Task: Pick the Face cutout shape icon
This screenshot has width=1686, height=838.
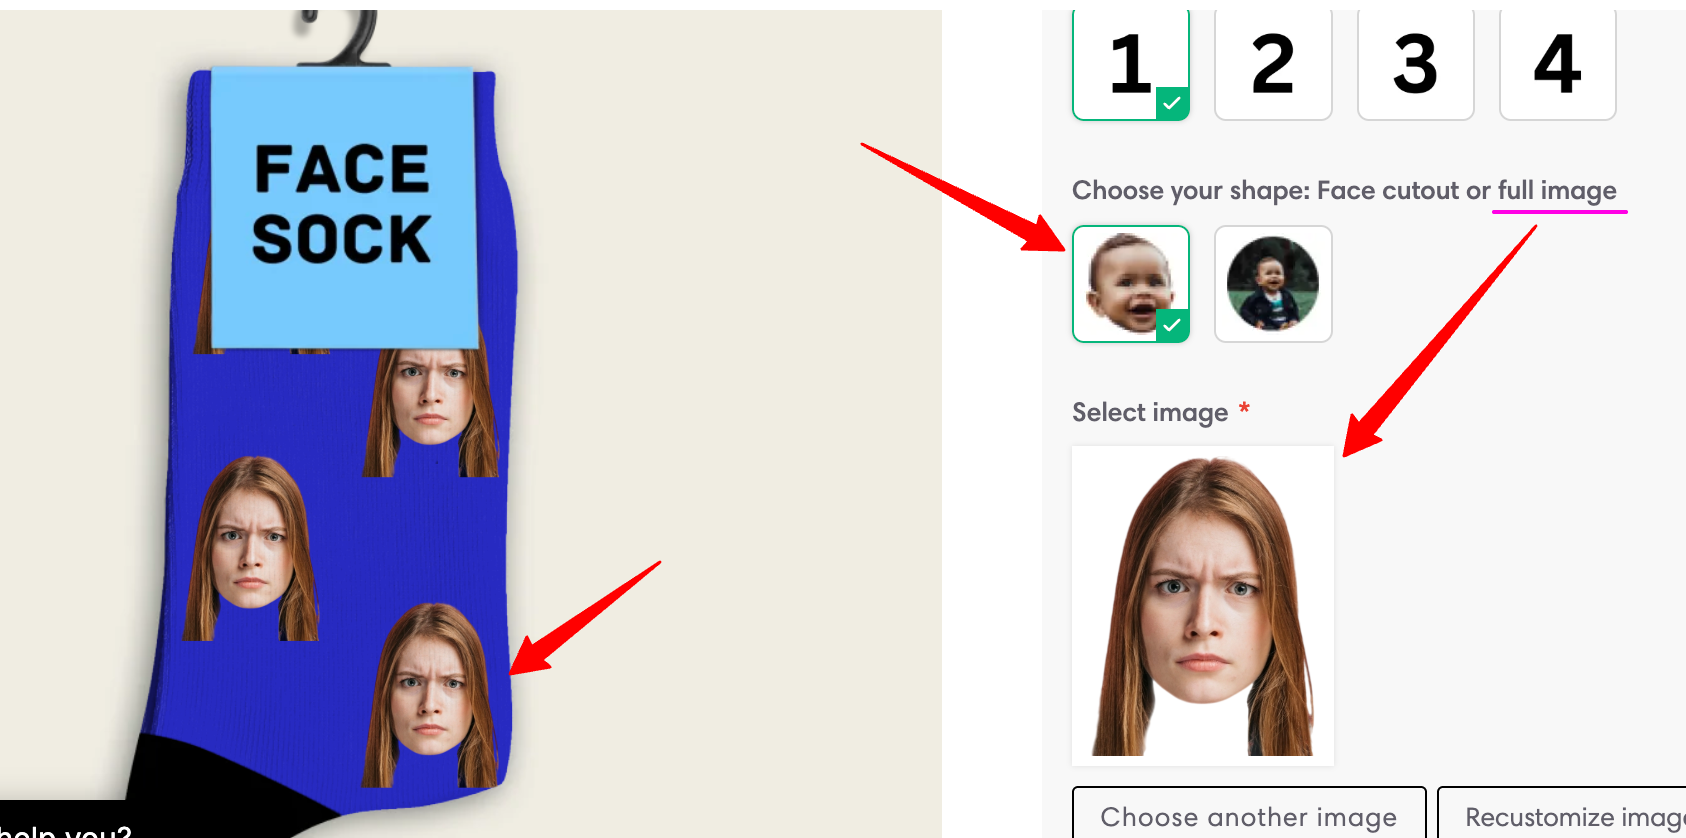Action: click(x=1131, y=284)
